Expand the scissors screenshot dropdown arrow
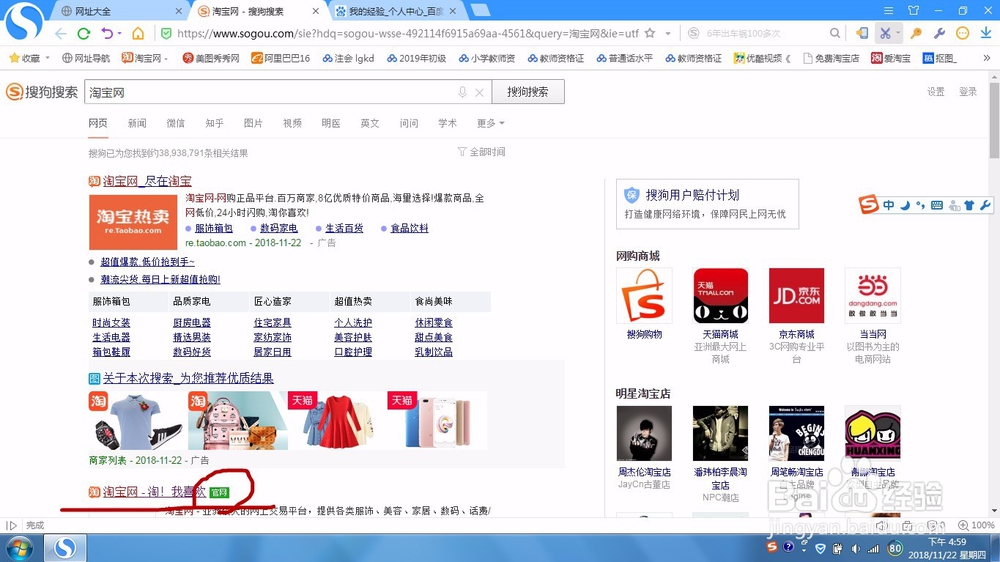 point(898,33)
